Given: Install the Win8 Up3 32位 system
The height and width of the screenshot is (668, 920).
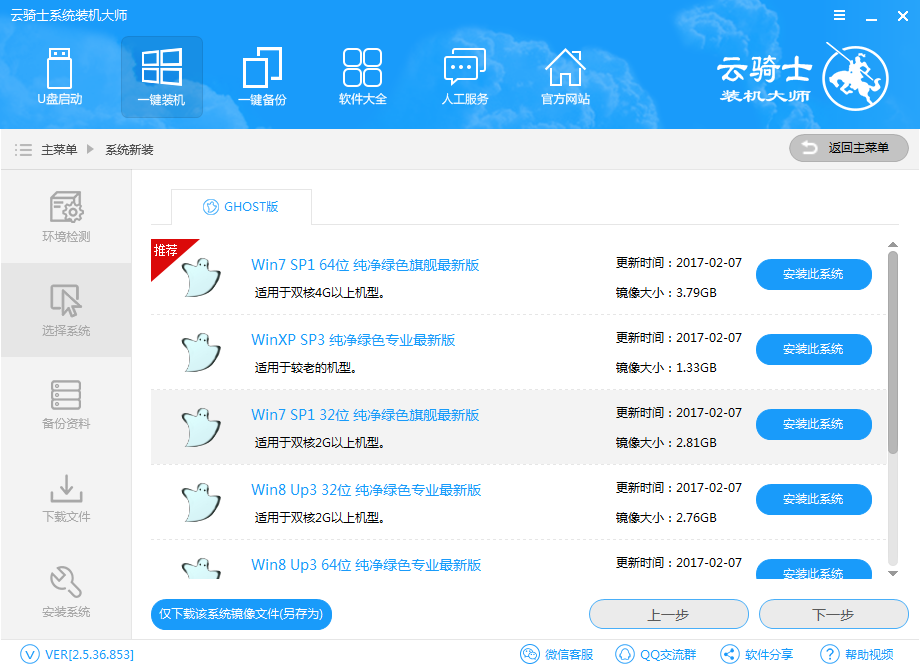Looking at the screenshot, I should tap(813, 499).
